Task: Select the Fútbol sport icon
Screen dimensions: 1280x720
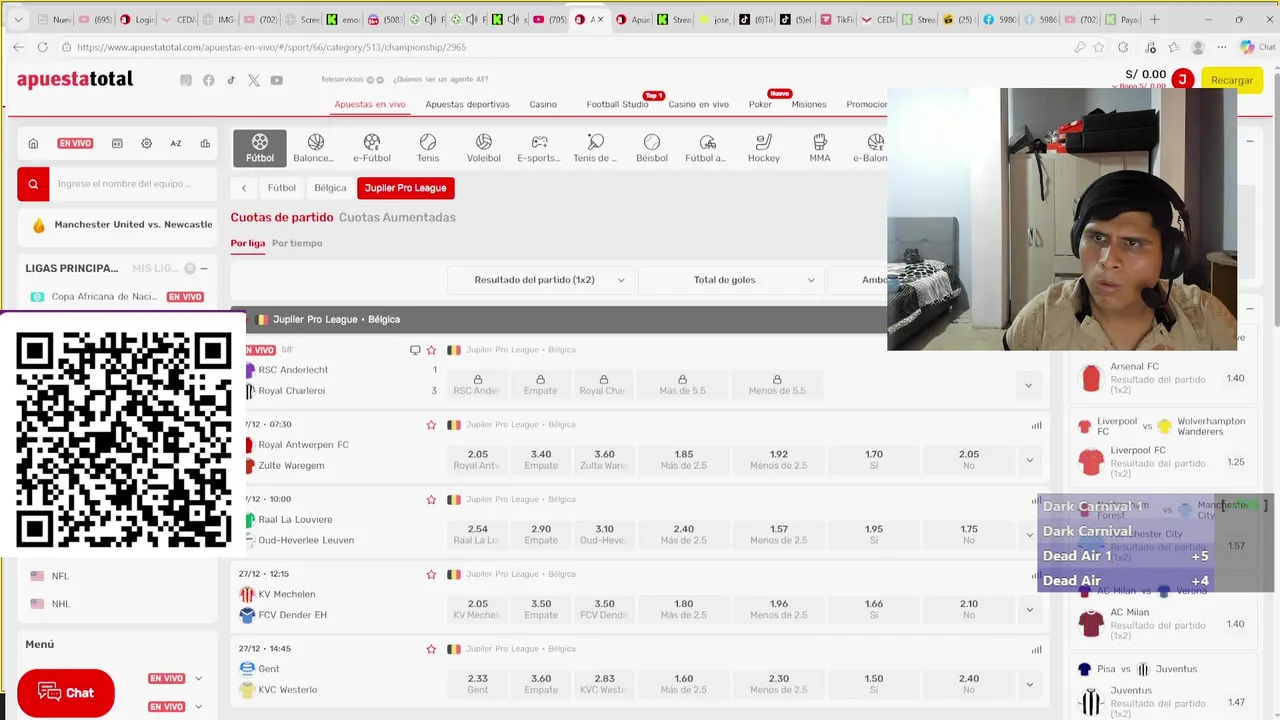Action: coord(260,148)
